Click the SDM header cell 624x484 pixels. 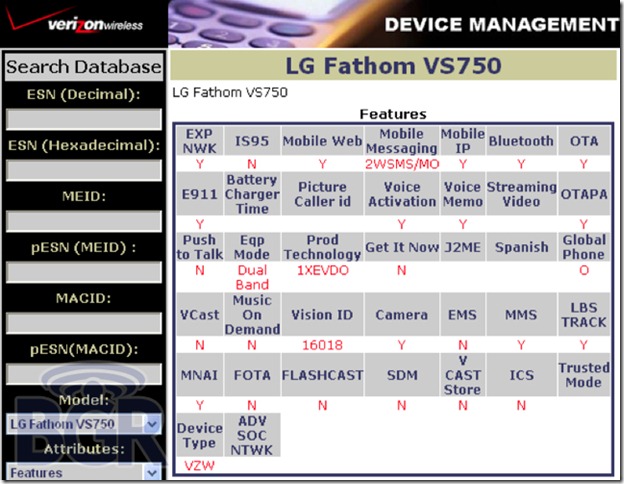(402, 375)
